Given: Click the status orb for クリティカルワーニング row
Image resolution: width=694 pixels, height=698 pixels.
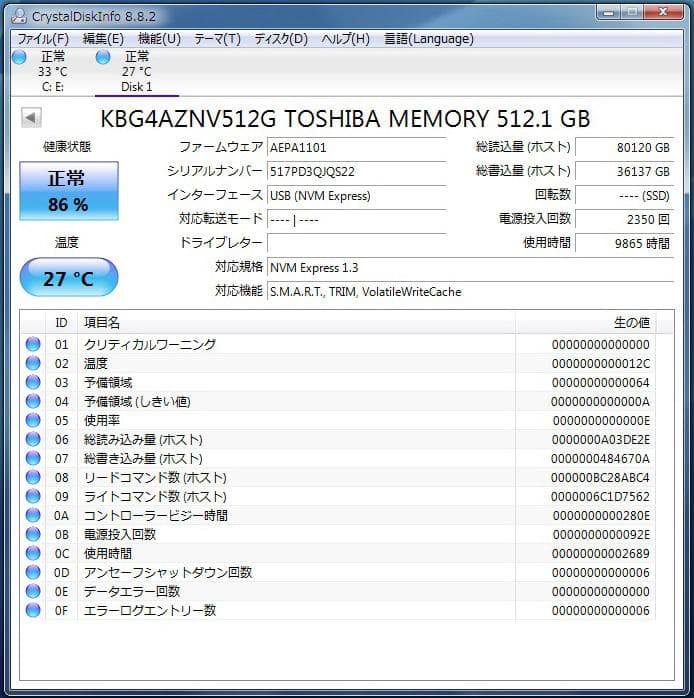Looking at the screenshot, I should (33, 344).
